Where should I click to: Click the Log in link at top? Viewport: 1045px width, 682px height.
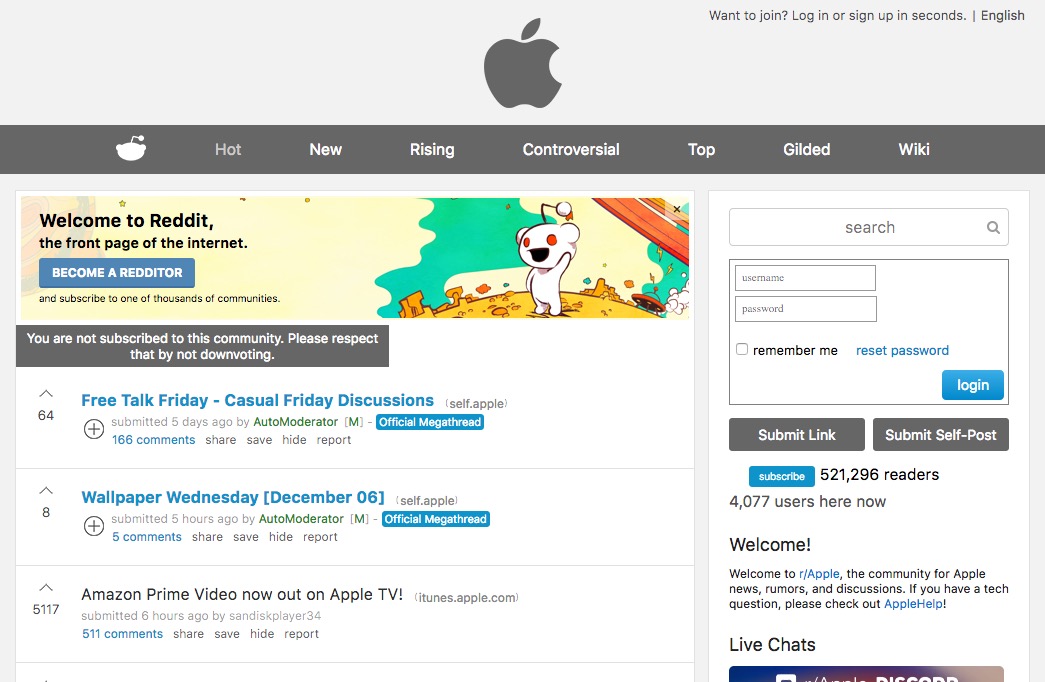coord(808,15)
